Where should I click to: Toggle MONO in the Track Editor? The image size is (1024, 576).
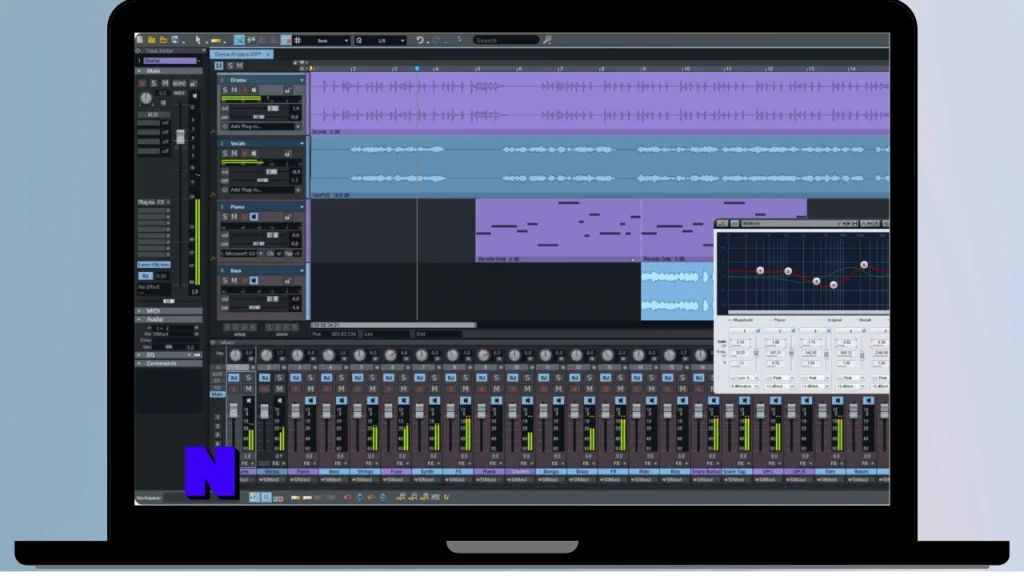pyautogui.click(x=179, y=84)
